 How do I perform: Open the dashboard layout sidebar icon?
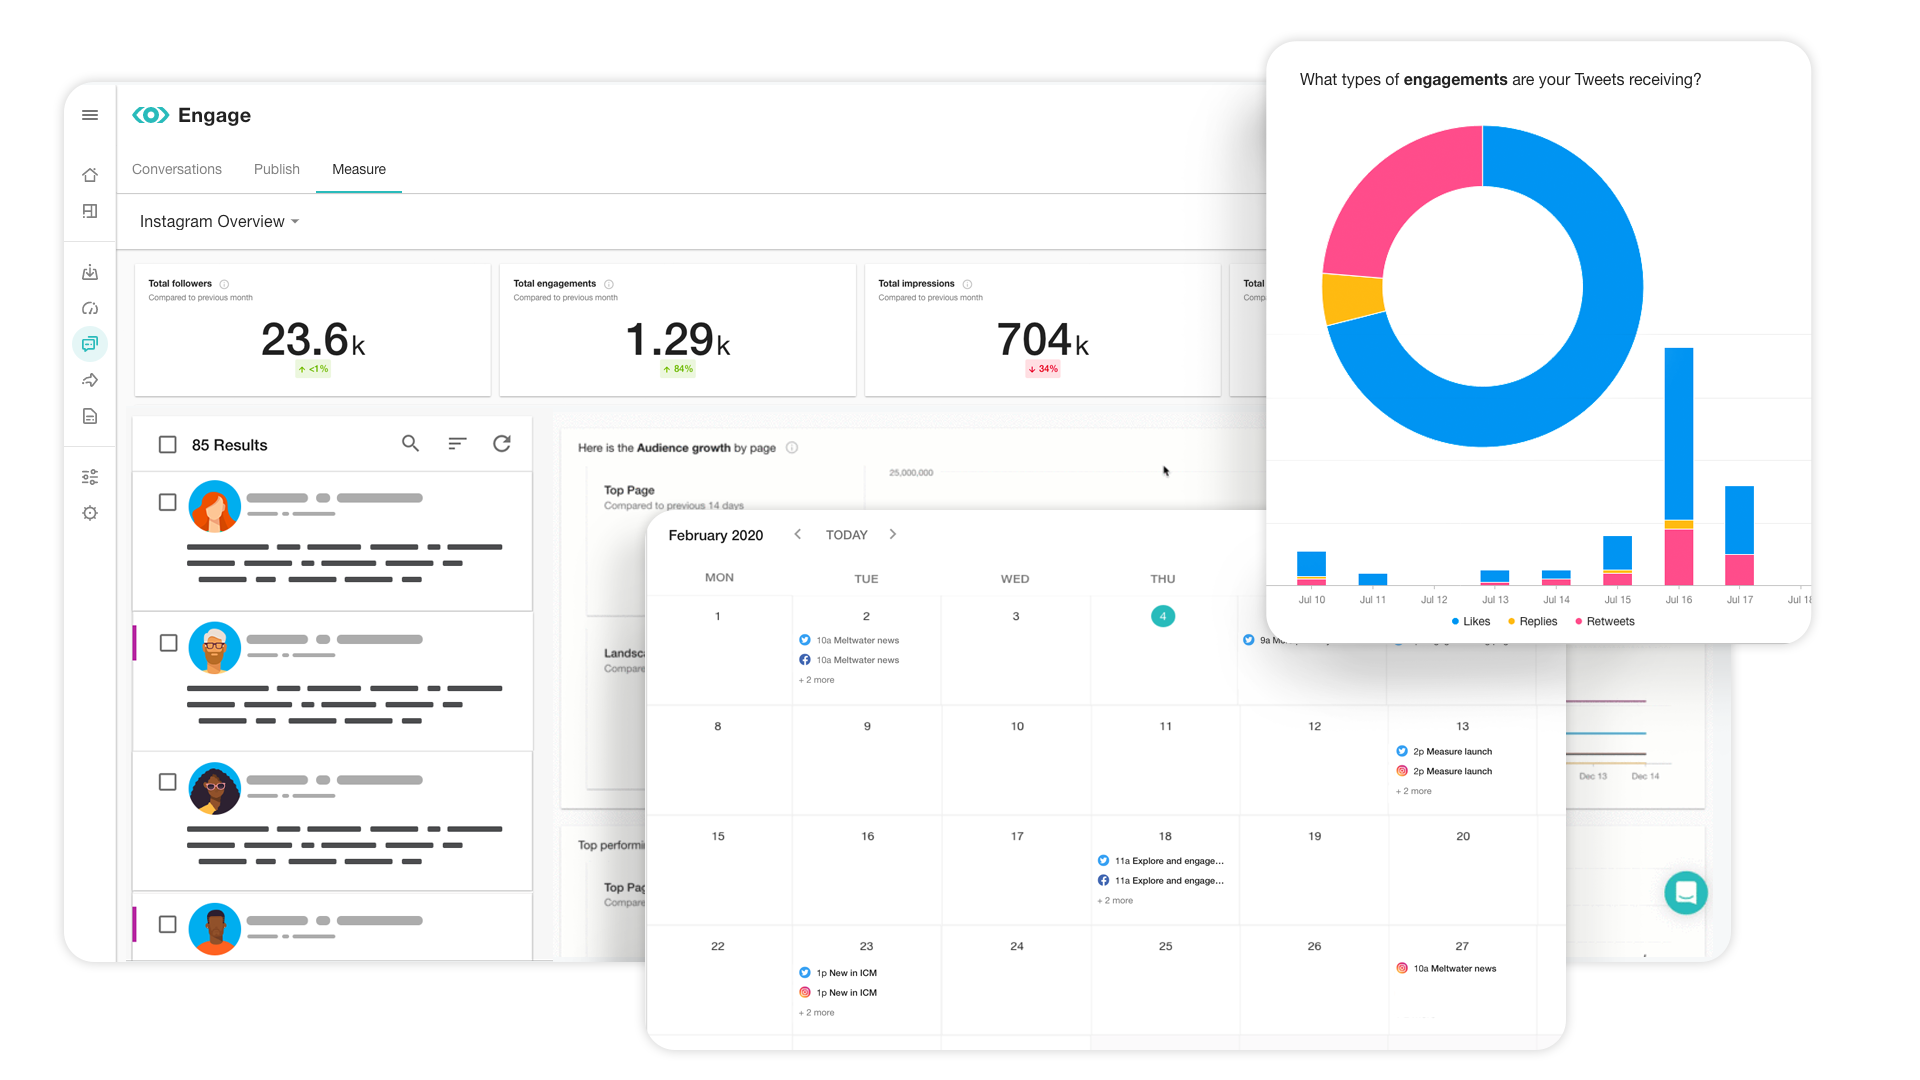pyautogui.click(x=90, y=211)
